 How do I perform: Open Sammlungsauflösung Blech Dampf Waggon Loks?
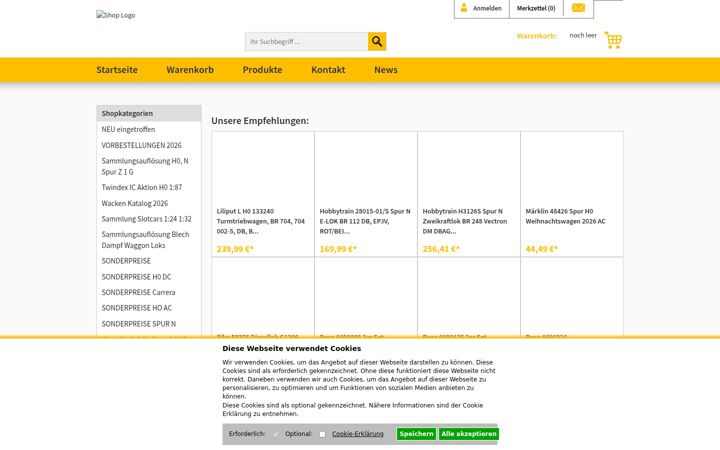[145, 240]
